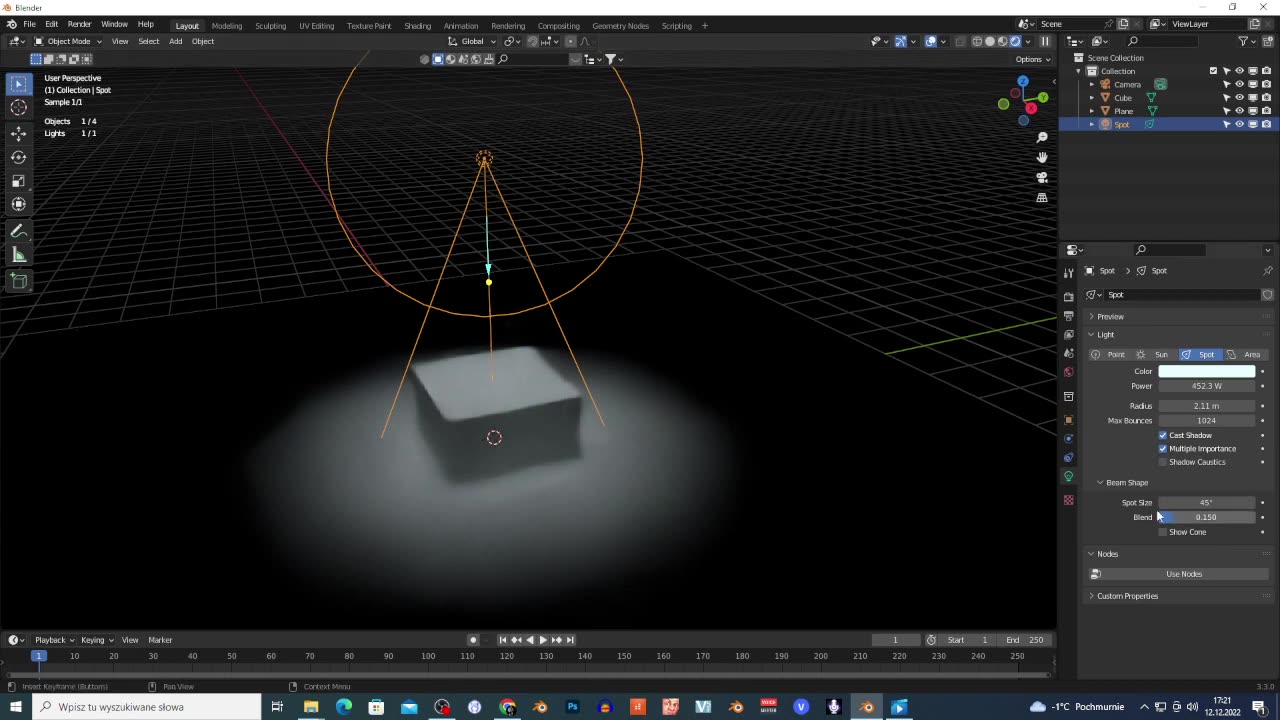The image size is (1280, 720).
Task: Click the Zoom magnifier icon in viewport
Action: 1042,137
